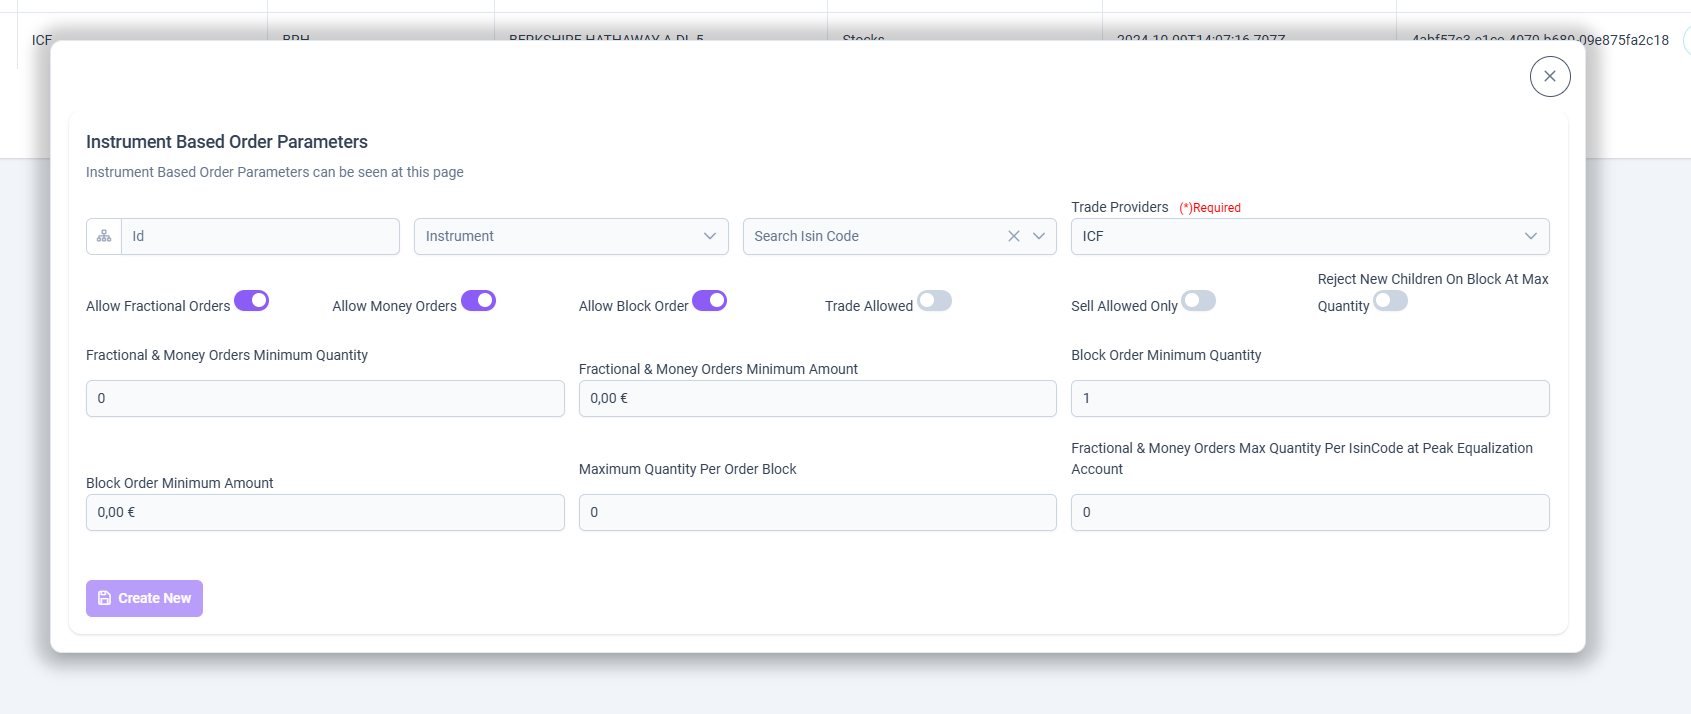The height and width of the screenshot is (714, 1691).
Task: Edit Fractional & Money Orders Minimum Amount field
Action: pyautogui.click(x=818, y=398)
